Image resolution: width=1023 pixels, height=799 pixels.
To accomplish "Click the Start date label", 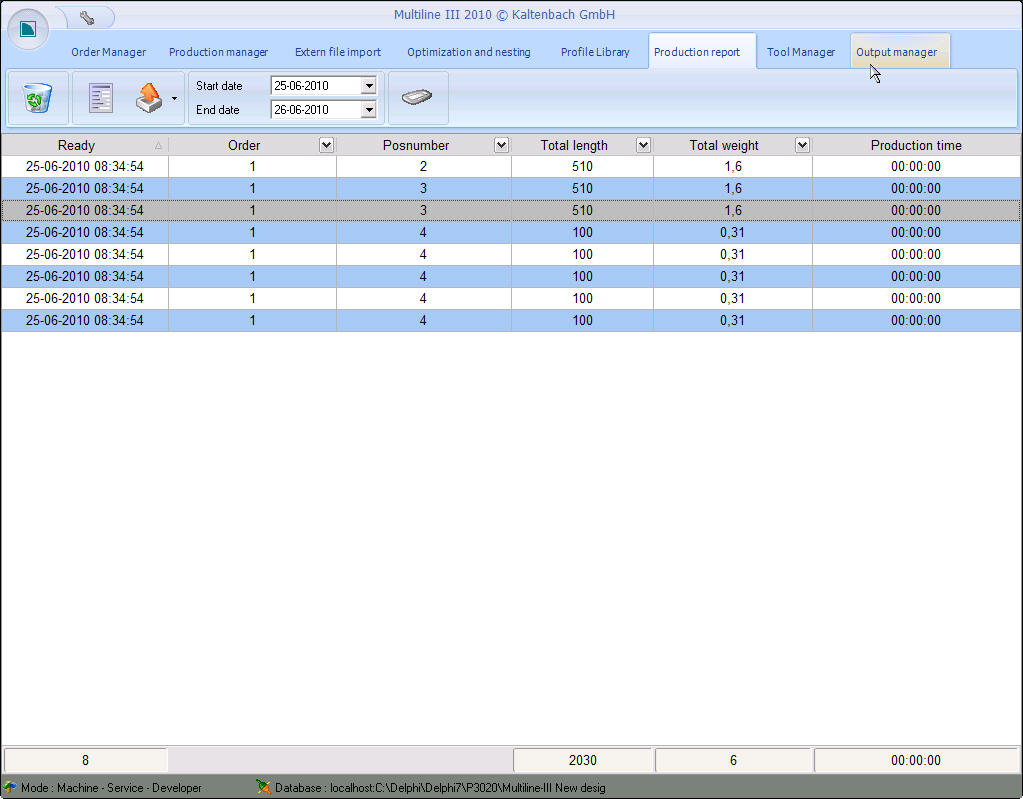I will (219, 85).
